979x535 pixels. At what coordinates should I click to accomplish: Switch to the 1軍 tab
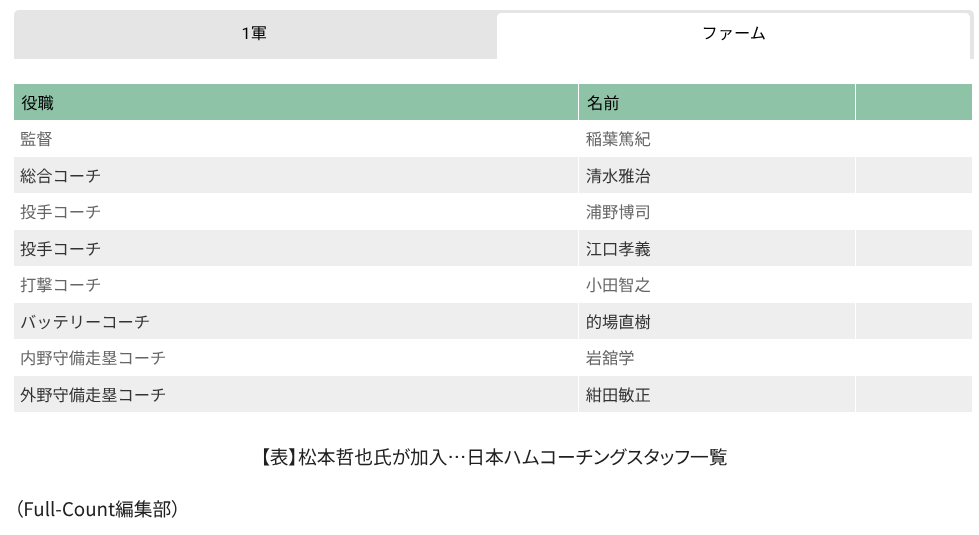tap(254, 34)
